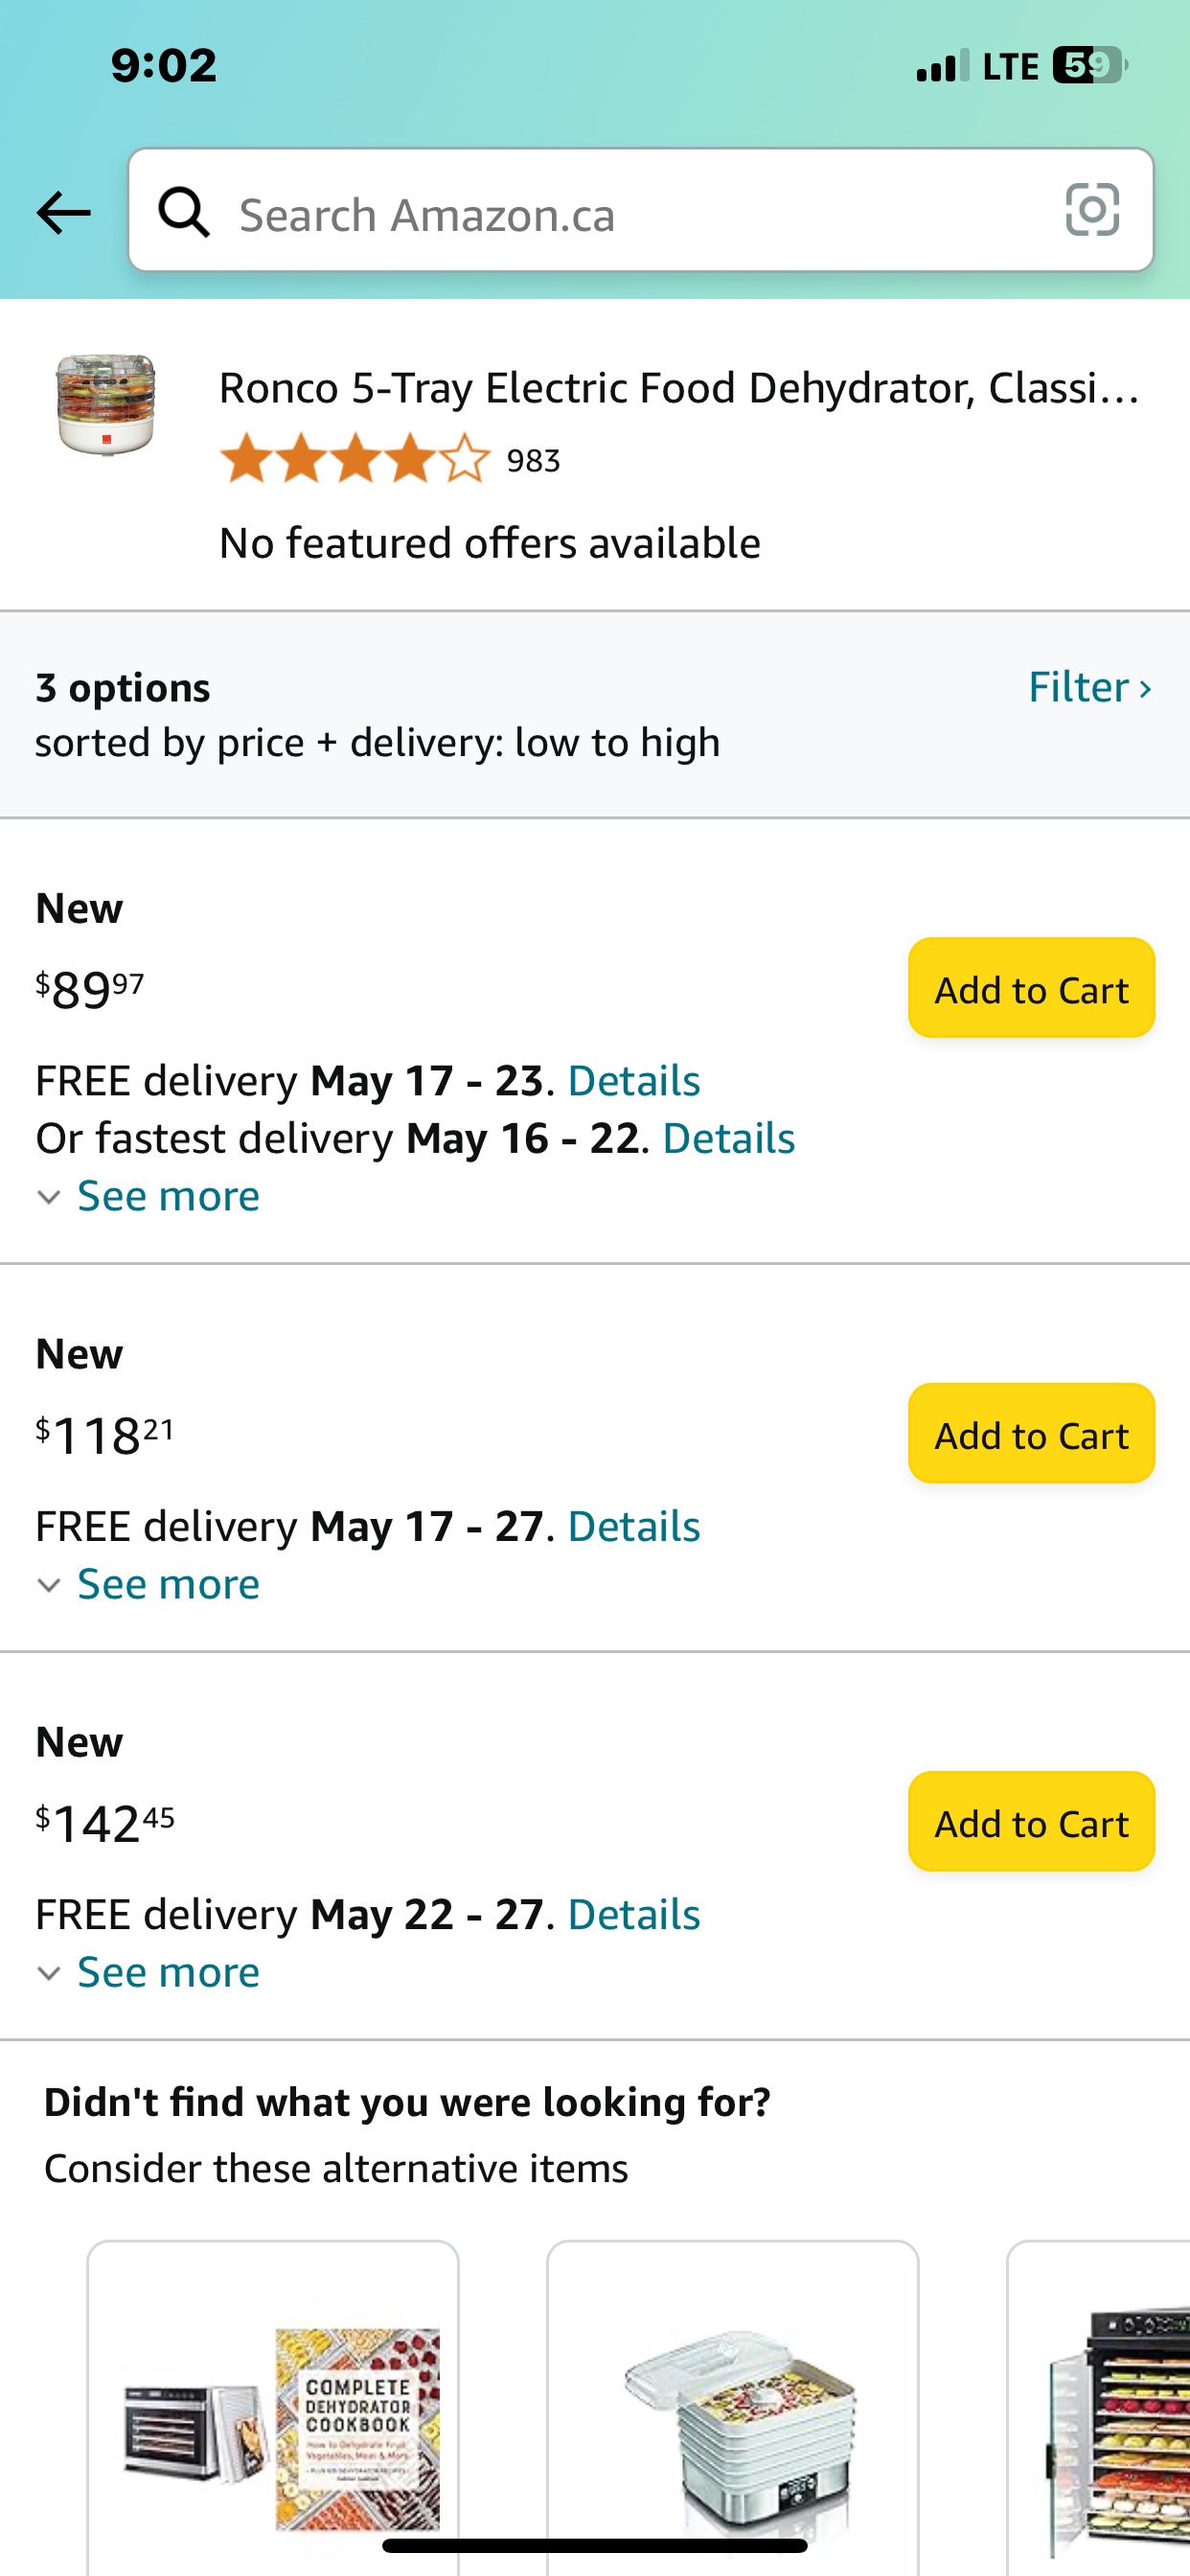Open Details for fastest delivery May 16 - 22

tap(728, 1139)
